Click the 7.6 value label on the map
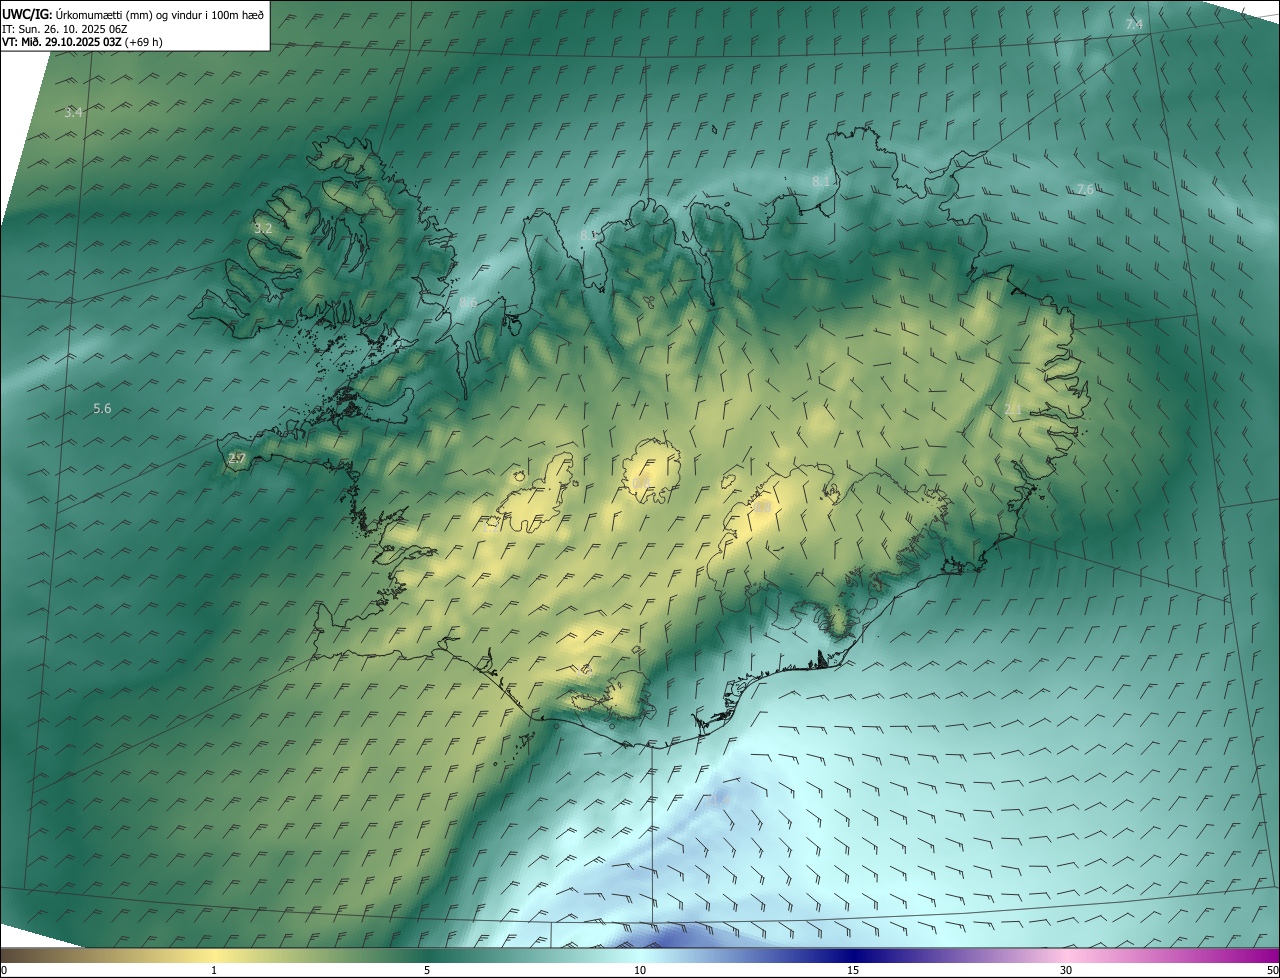 click(1084, 189)
